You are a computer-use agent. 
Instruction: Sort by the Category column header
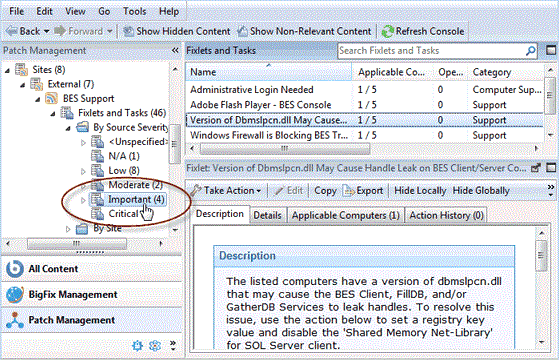click(x=507, y=72)
